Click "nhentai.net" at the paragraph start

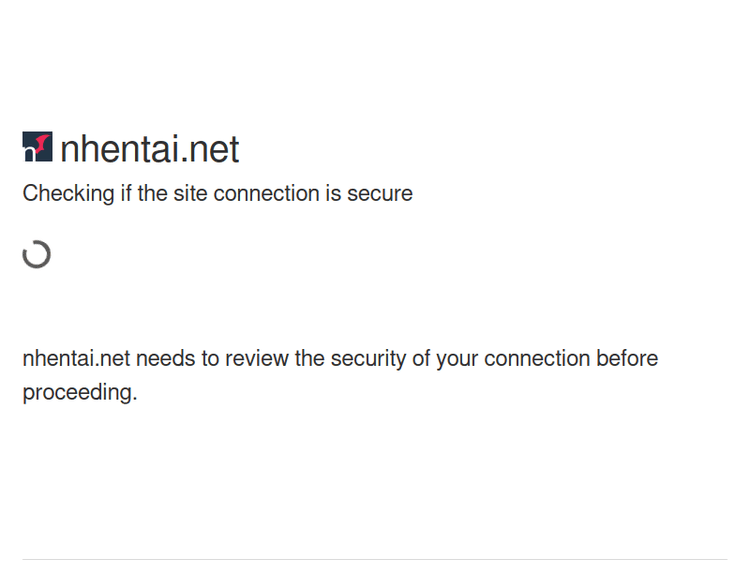pyautogui.click(x=76, y=358)
